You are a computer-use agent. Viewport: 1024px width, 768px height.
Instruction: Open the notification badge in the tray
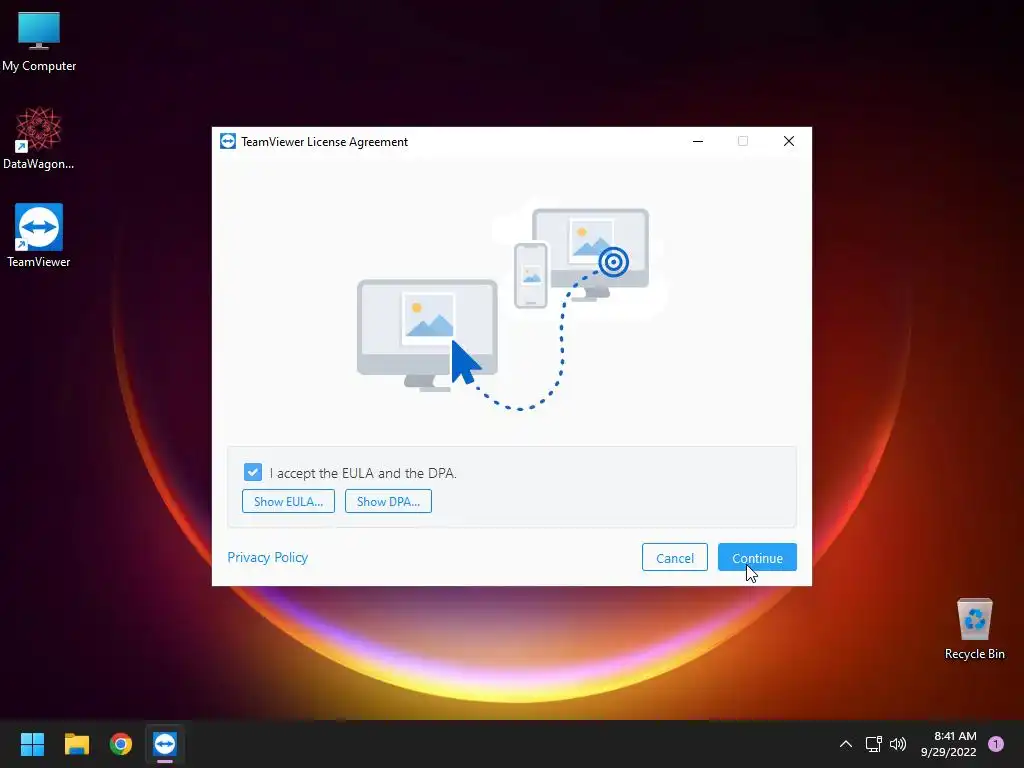tap(996, 744)
